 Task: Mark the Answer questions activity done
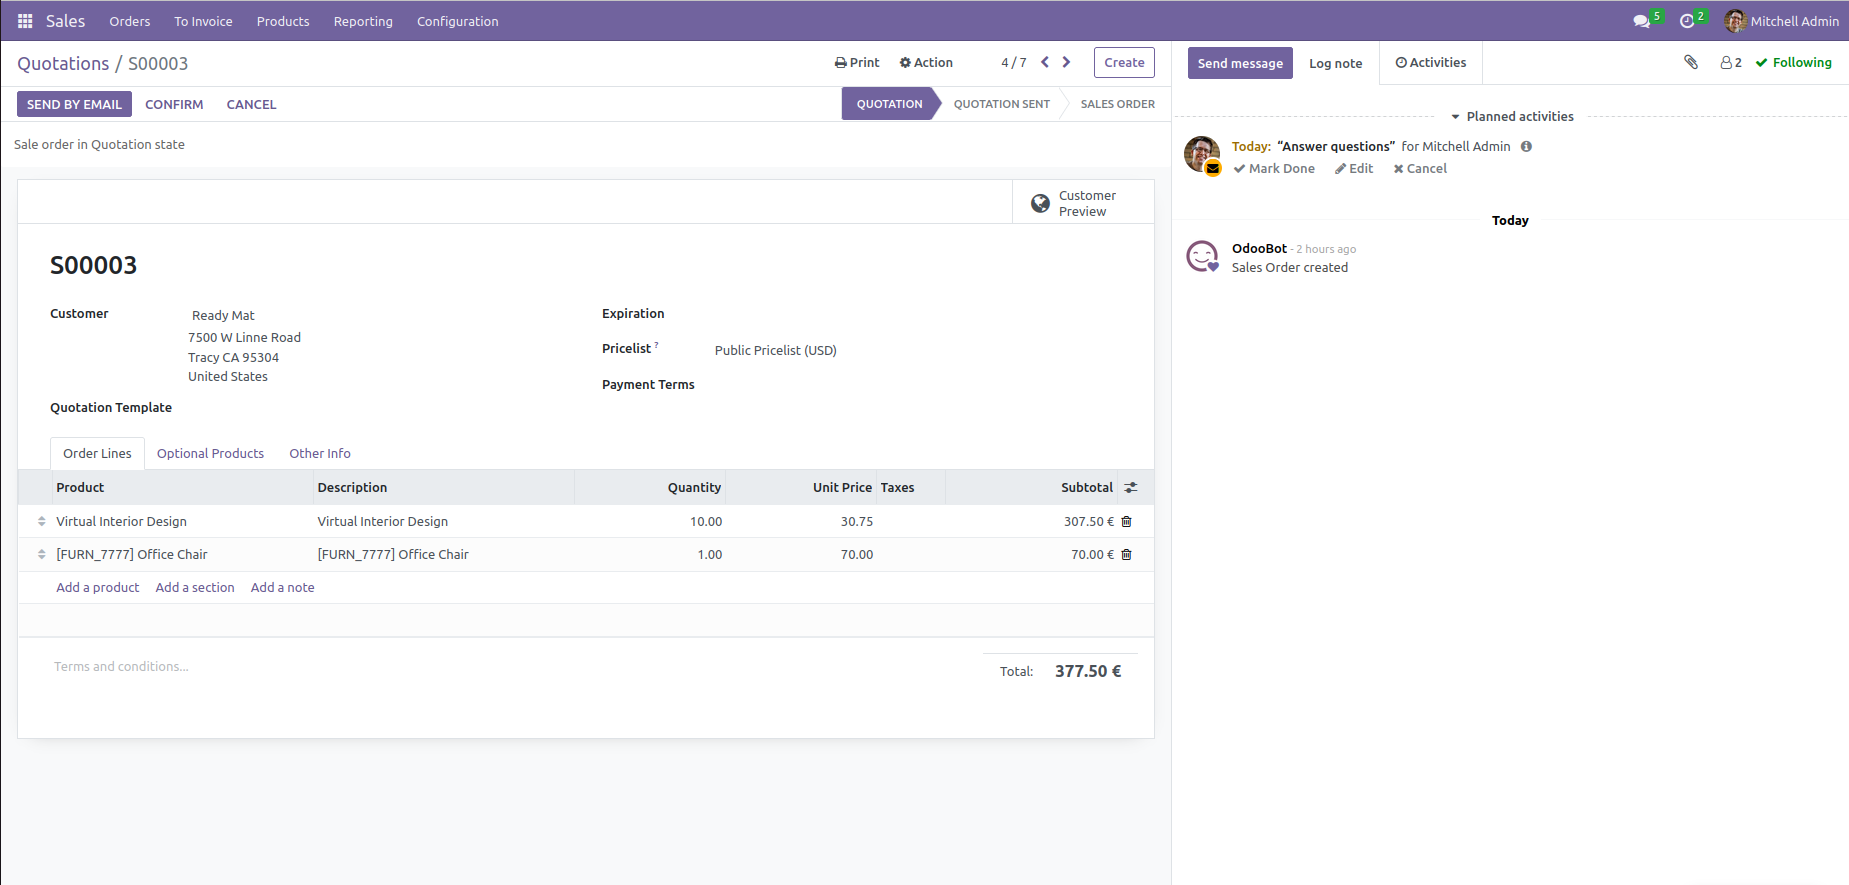click(x=1274, y=168)
